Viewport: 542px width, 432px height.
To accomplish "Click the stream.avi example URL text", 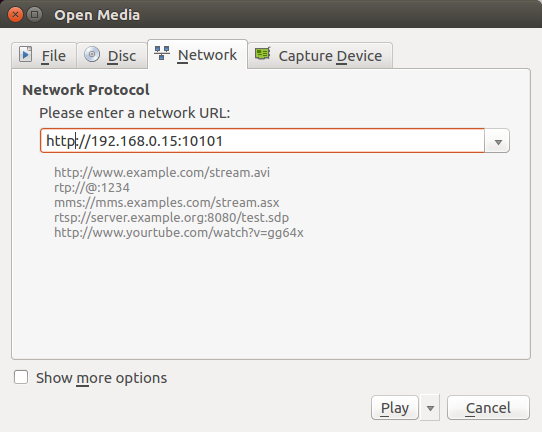I will [x=162, y=172].
